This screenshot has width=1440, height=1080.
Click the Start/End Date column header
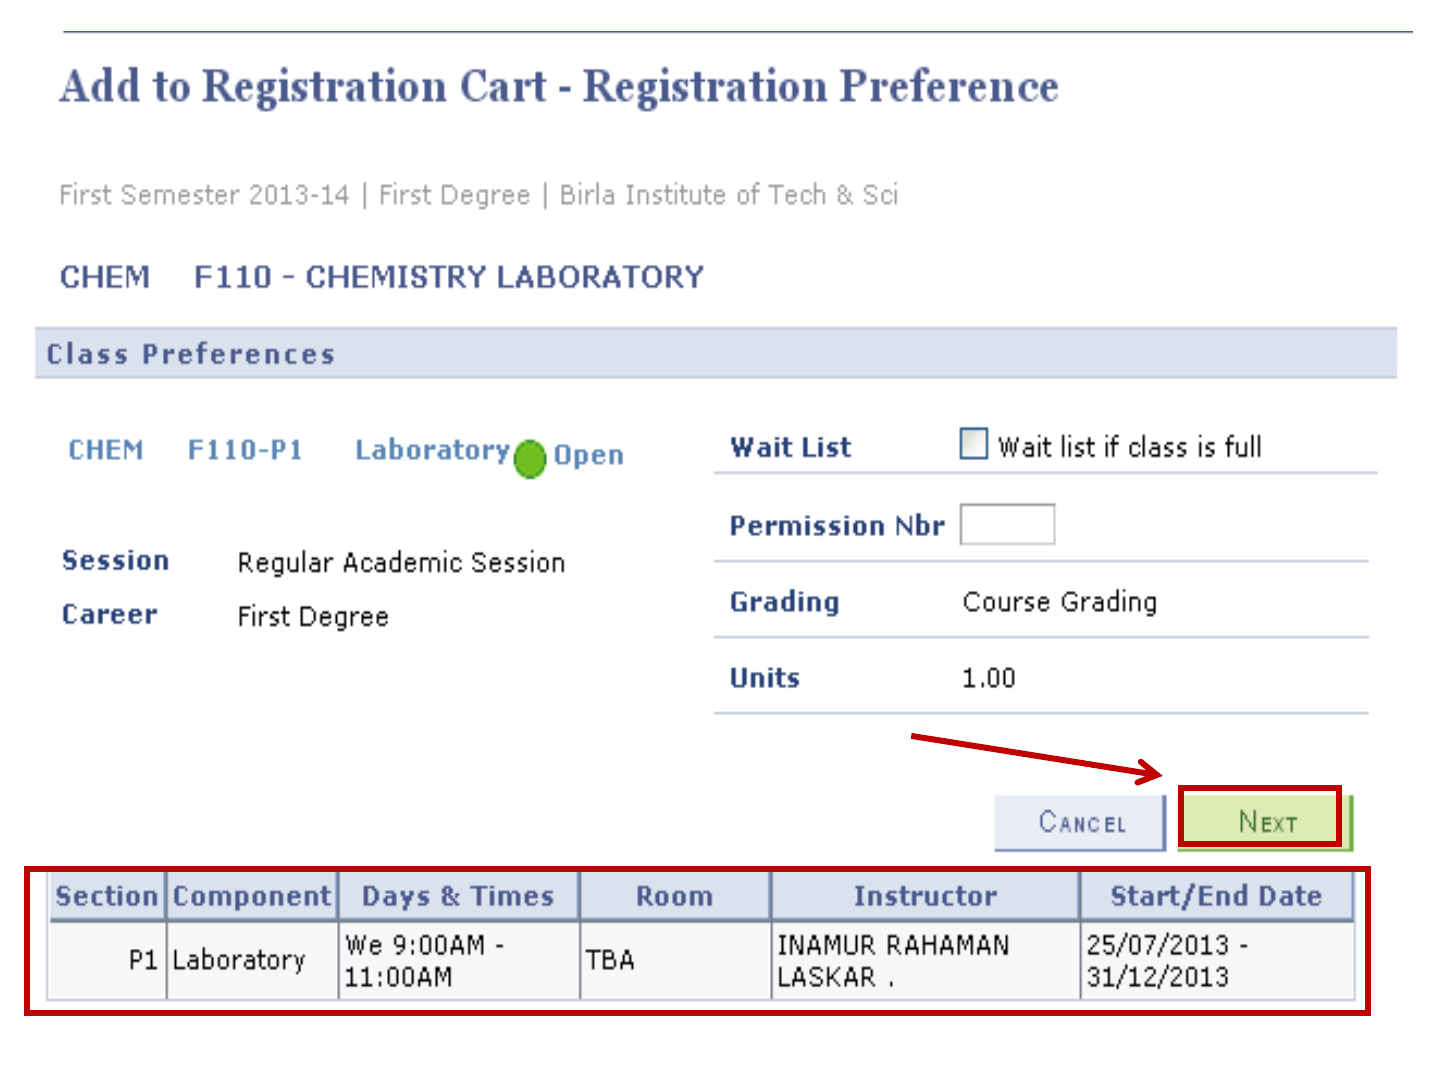[1216, 896]
